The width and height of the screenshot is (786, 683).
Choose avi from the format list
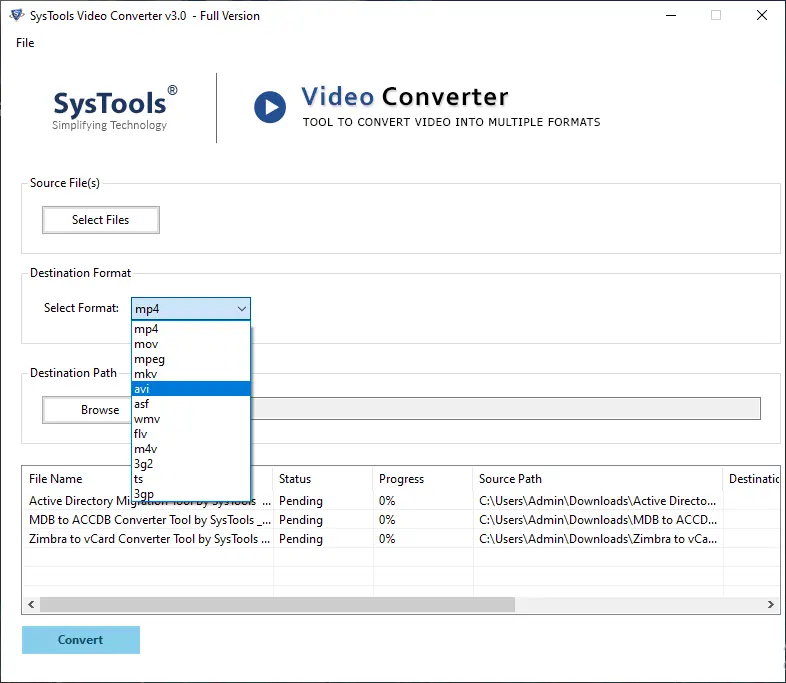point(190,389)
